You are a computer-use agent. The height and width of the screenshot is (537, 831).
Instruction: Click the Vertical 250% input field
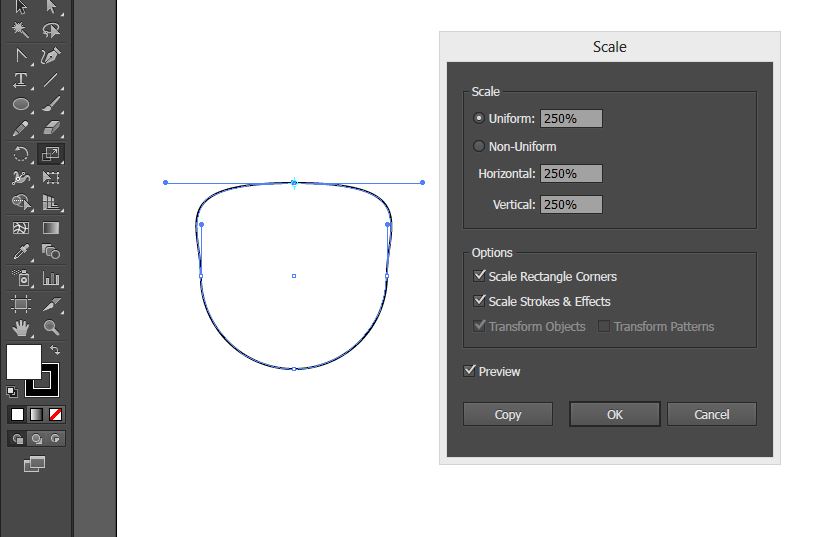571,205
